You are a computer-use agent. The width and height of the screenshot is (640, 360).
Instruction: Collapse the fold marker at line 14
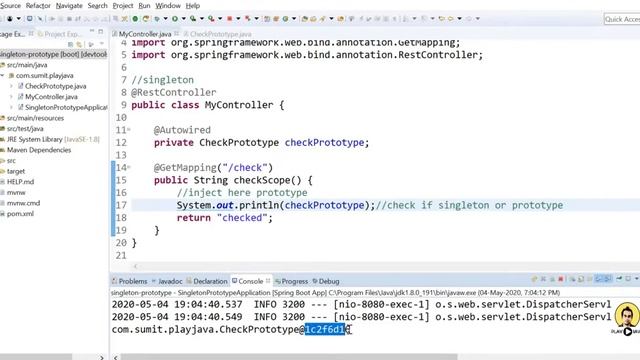[x=129, y=167]
